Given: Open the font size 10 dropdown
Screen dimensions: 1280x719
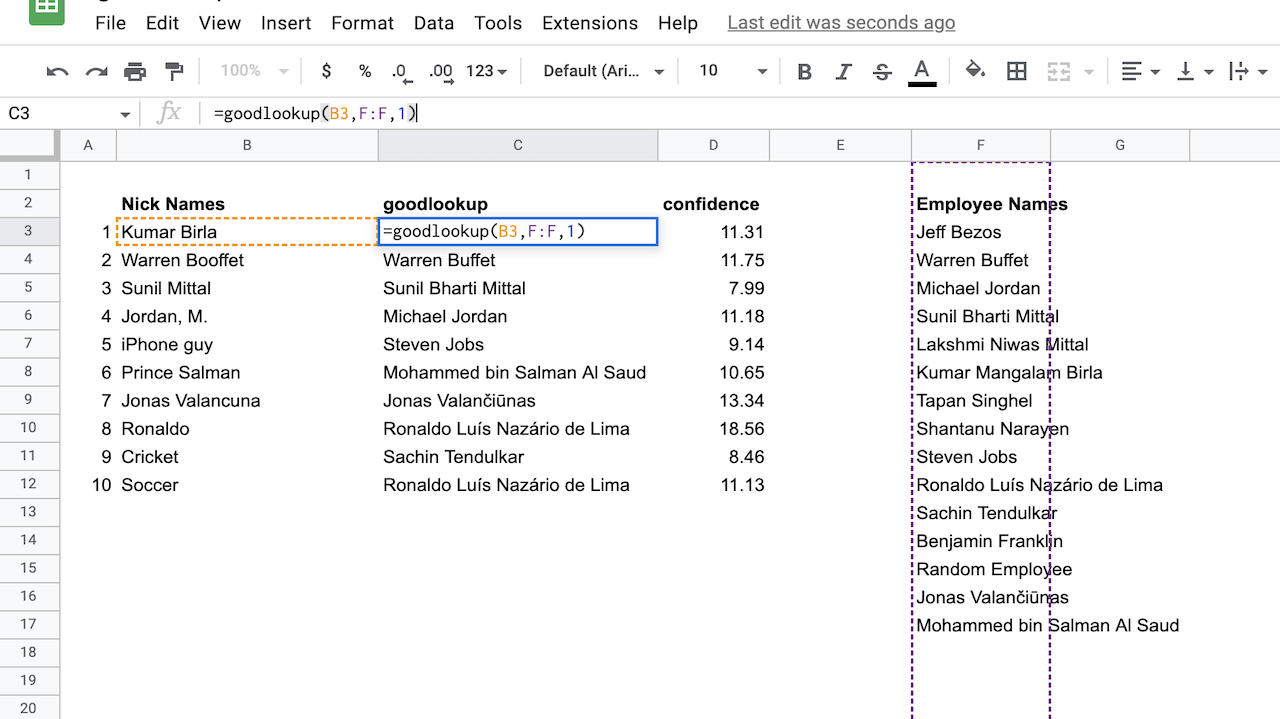Looking at the screenshot, I should [733, 71].
